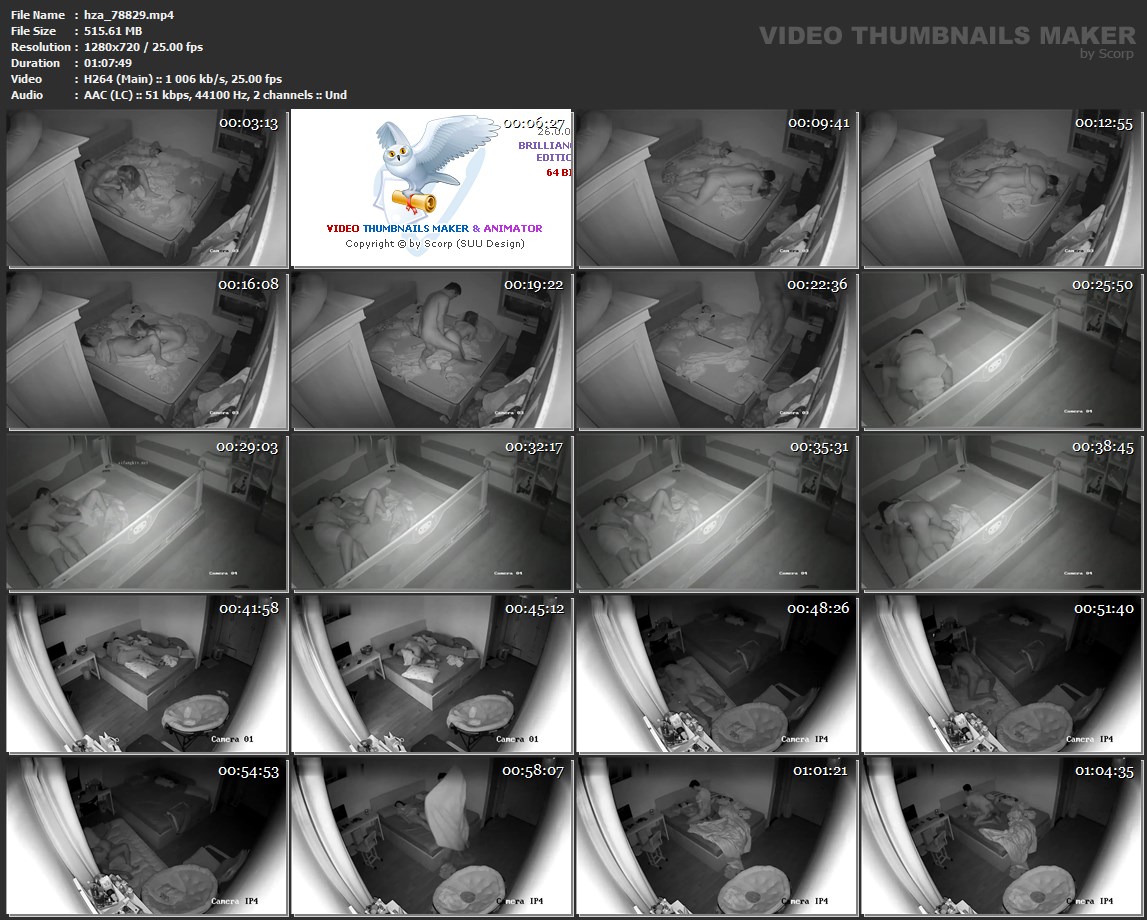Click the 00:06:27 timestamp label
1147x920 pixels.
point(534,123)
